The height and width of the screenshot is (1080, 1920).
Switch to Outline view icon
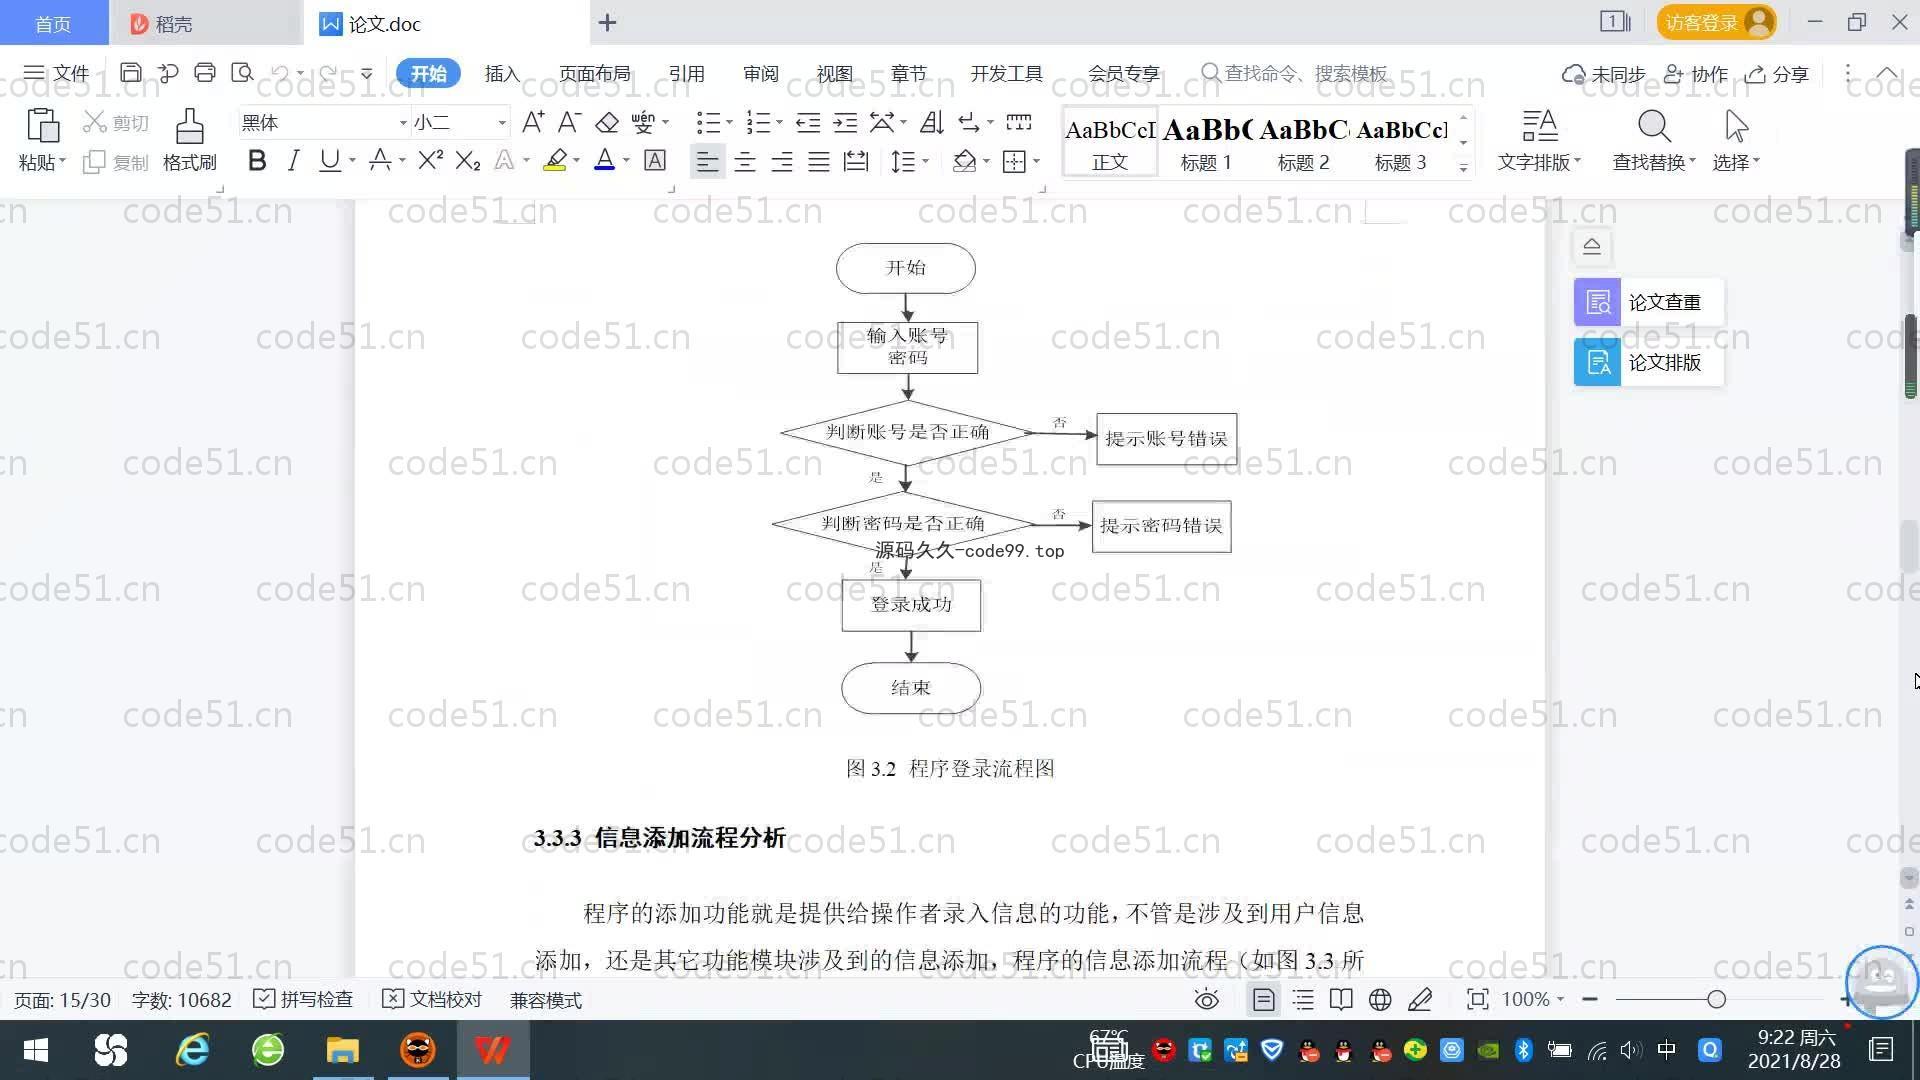1303,999
